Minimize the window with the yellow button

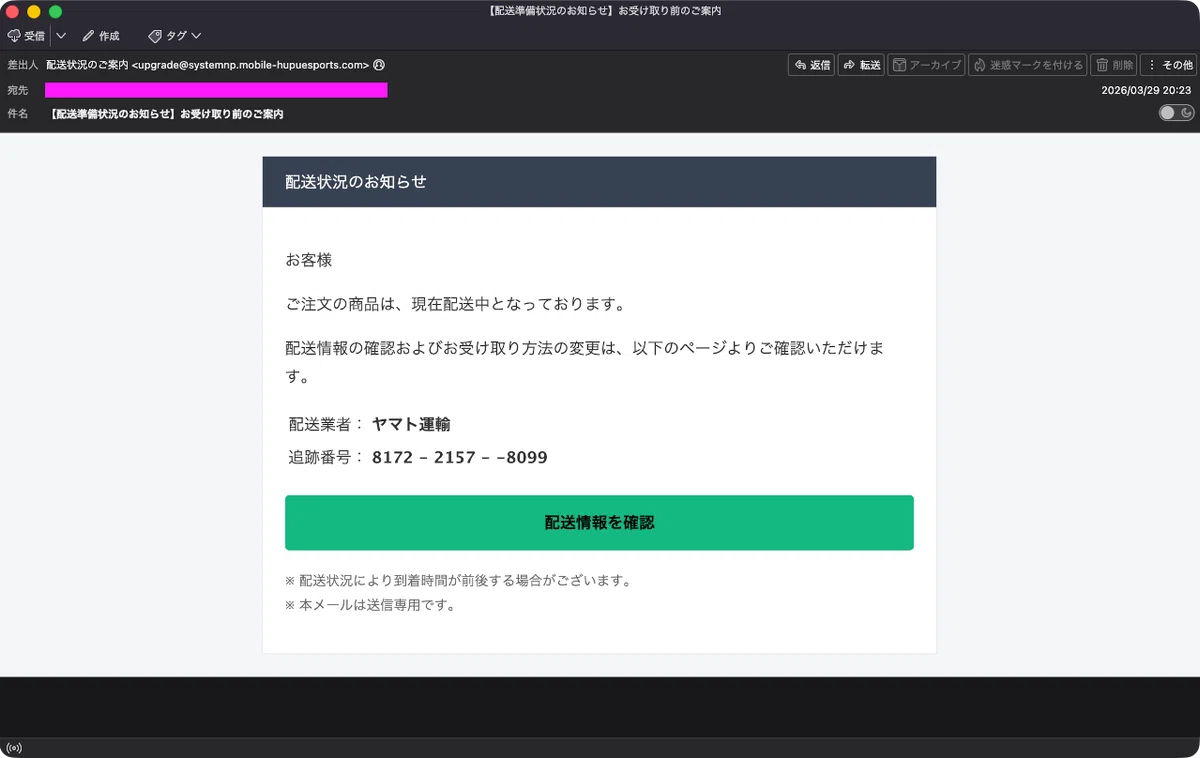pyautogui.click(x=34, y=11)
